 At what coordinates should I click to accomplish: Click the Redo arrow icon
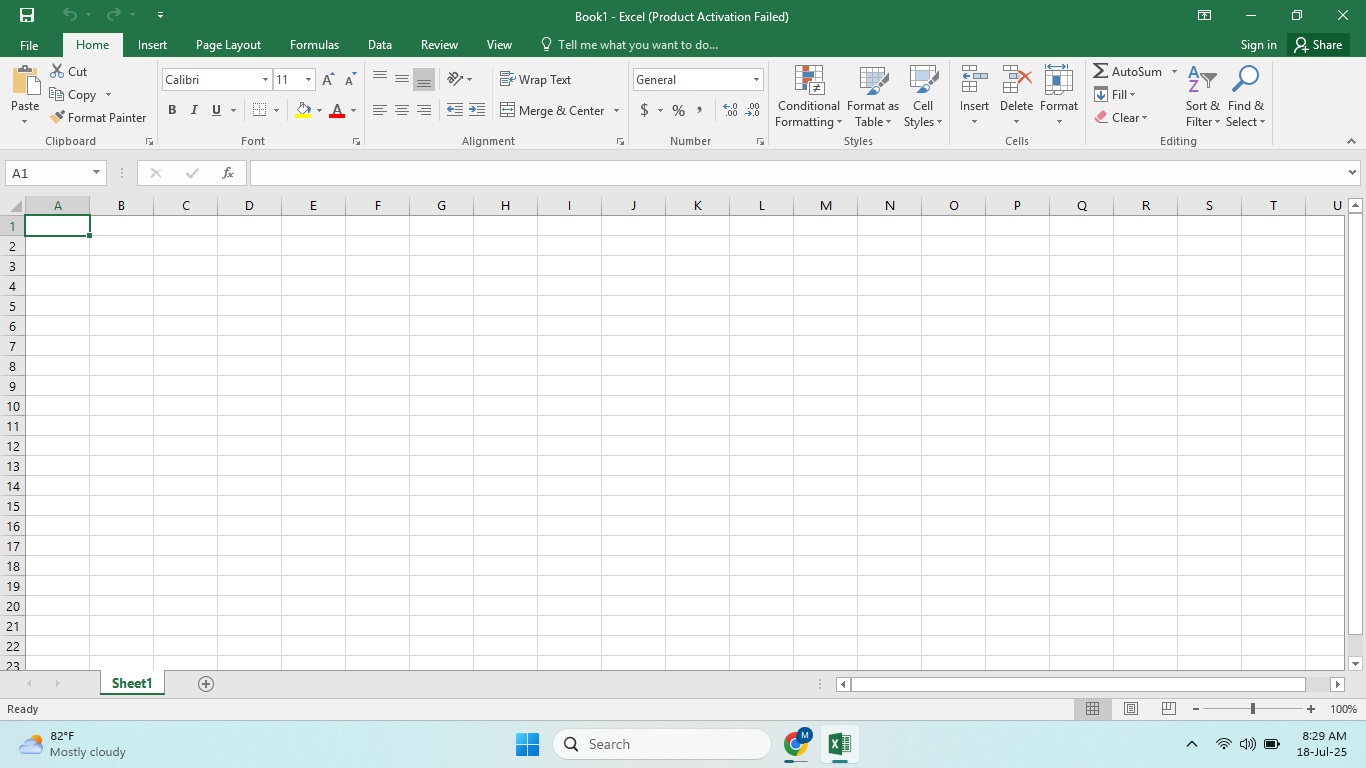pos(113,15)
